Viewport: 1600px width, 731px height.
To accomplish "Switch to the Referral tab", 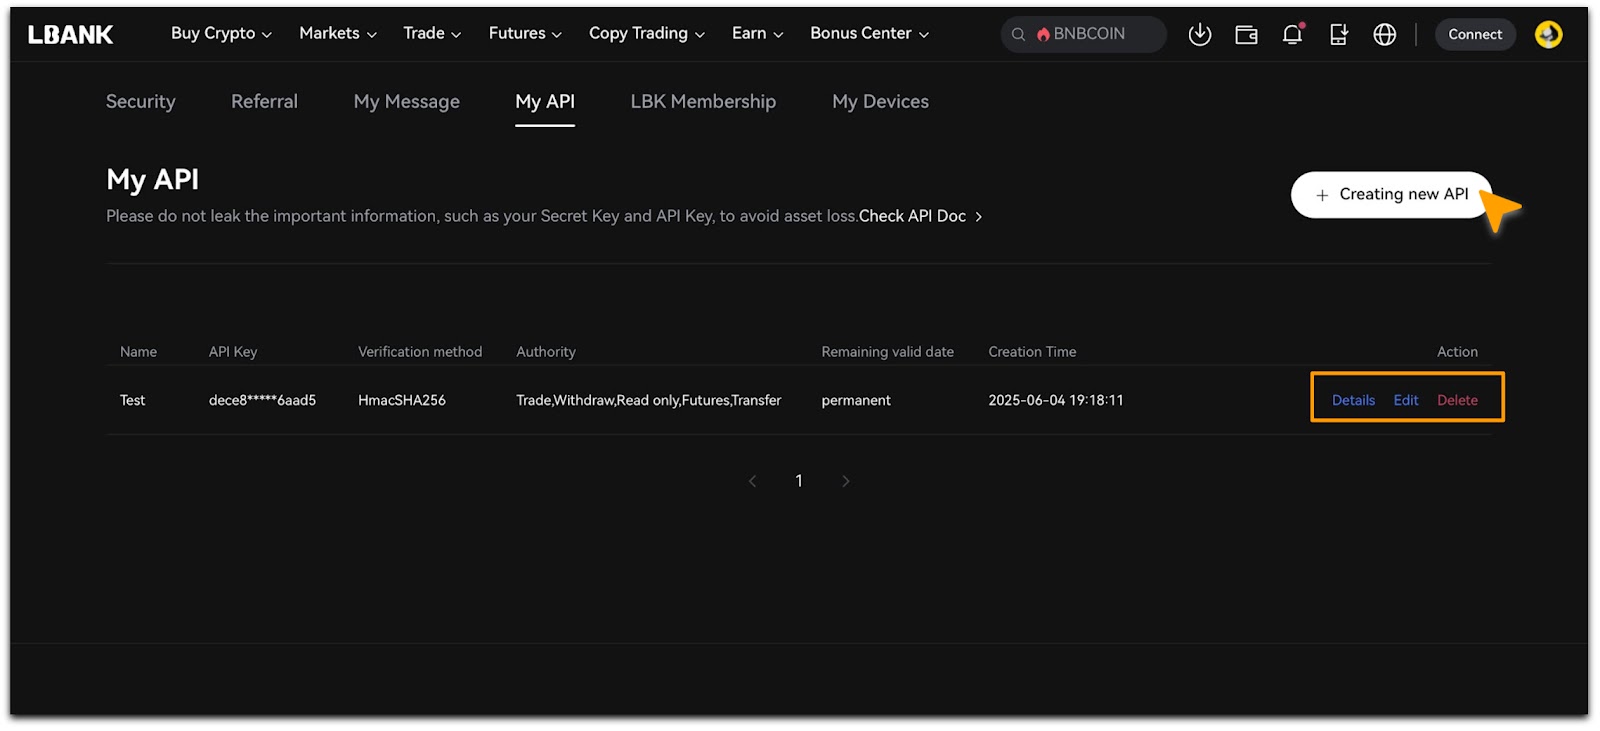I will pyautogui.click(x=264, y=102).
